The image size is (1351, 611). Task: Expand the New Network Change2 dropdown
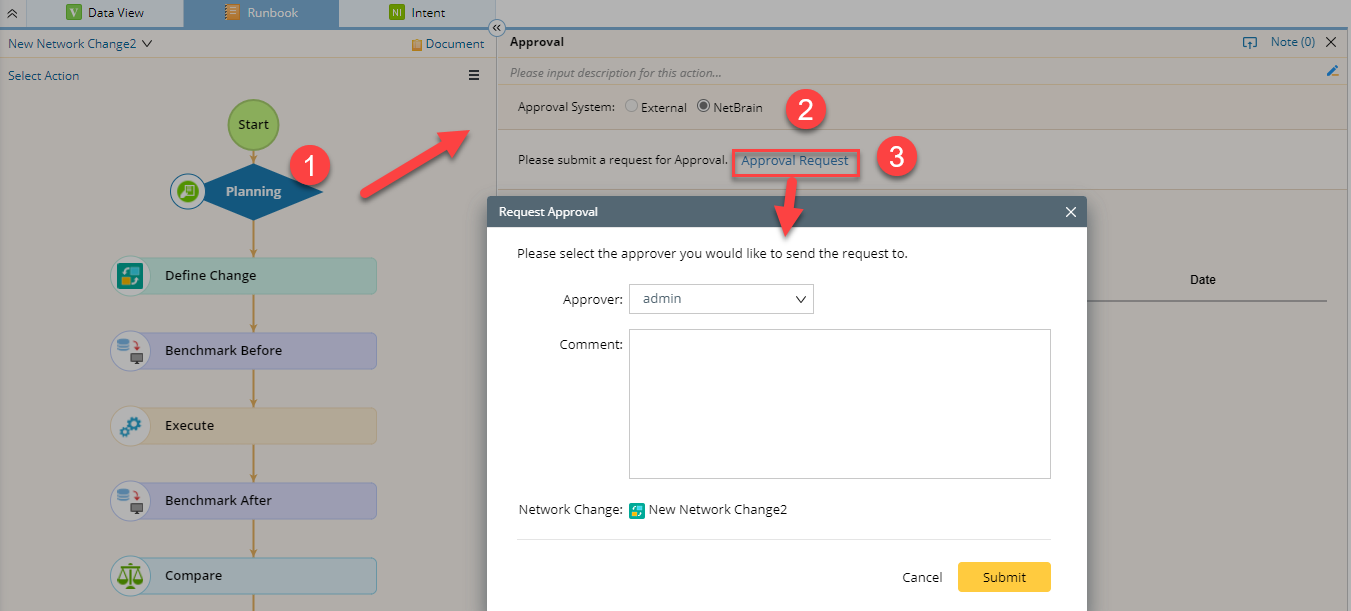tap(147, 44)
